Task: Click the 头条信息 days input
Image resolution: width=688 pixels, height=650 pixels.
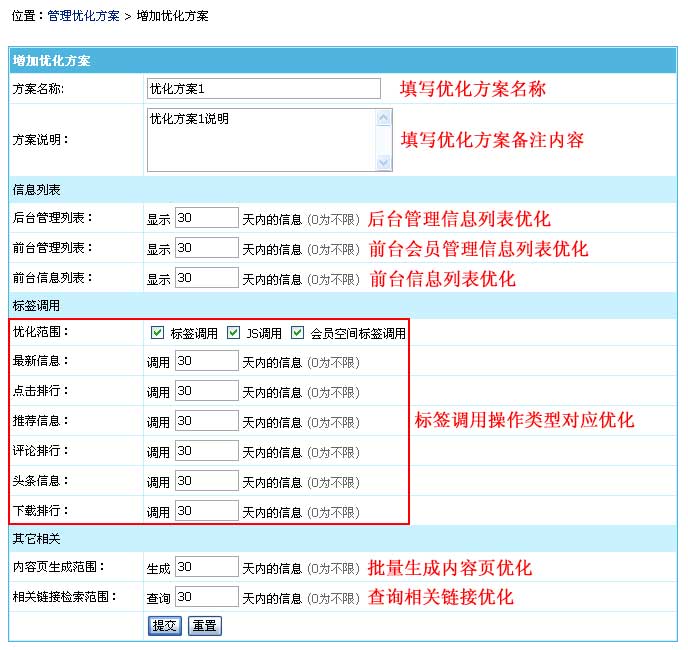Action: [206, 482]
